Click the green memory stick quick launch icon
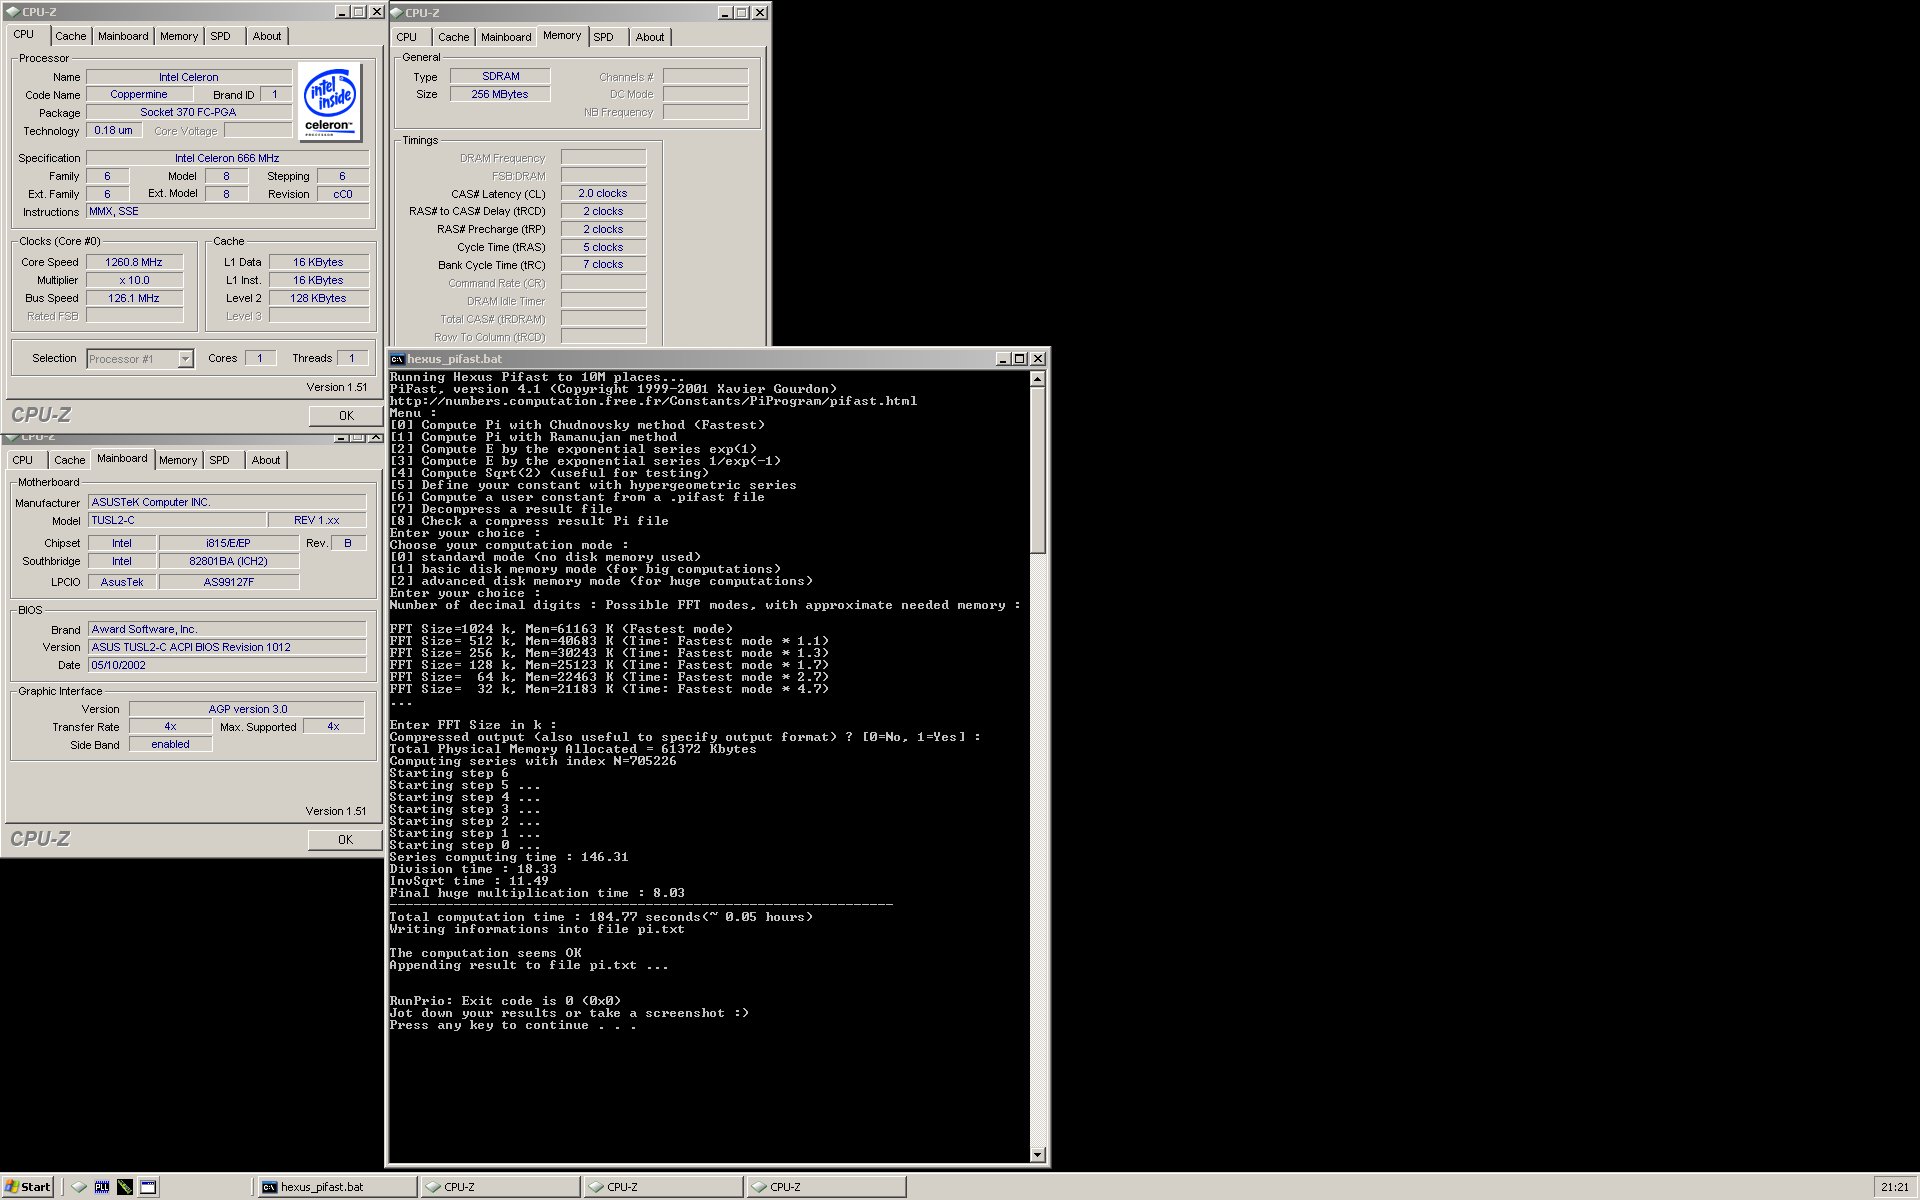Viewport: 1920px width, 1200px height. point(125,1187)
